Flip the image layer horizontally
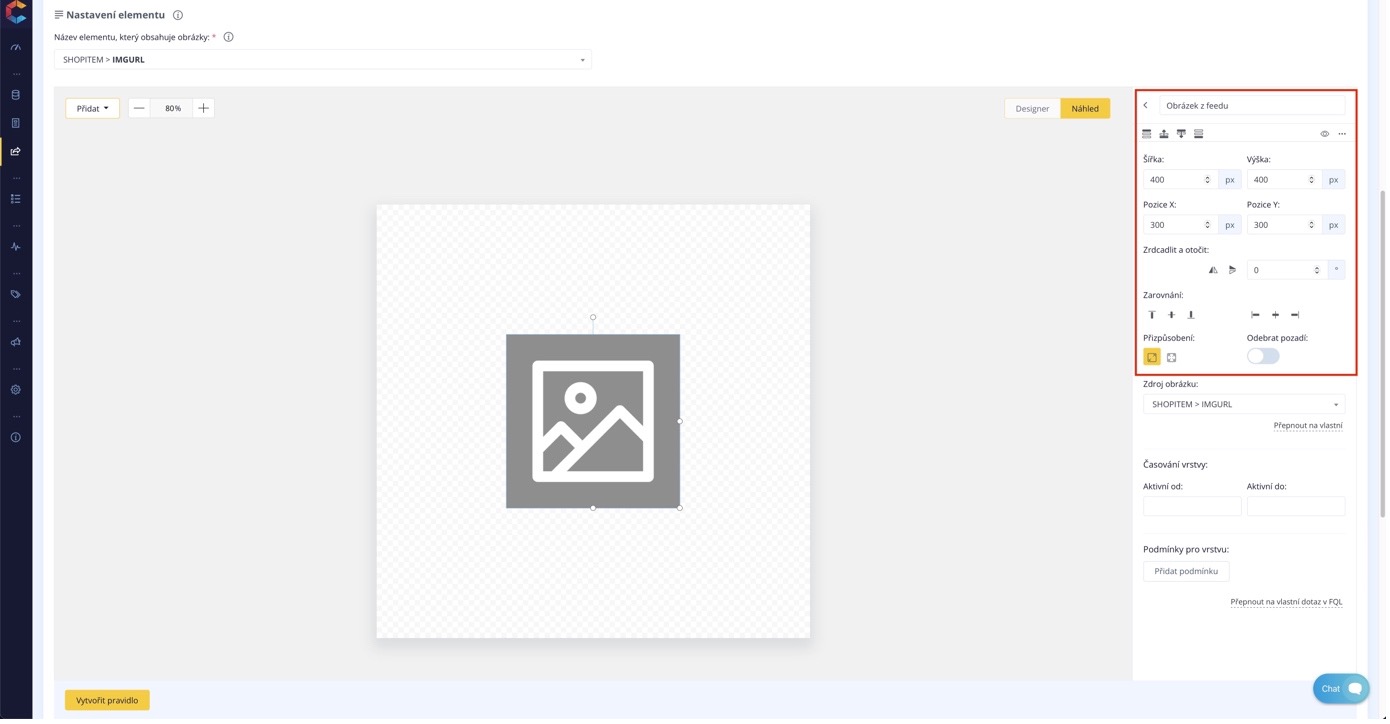The height and width of the screenshot is (724, 1390). click(x=1215, y=270)
